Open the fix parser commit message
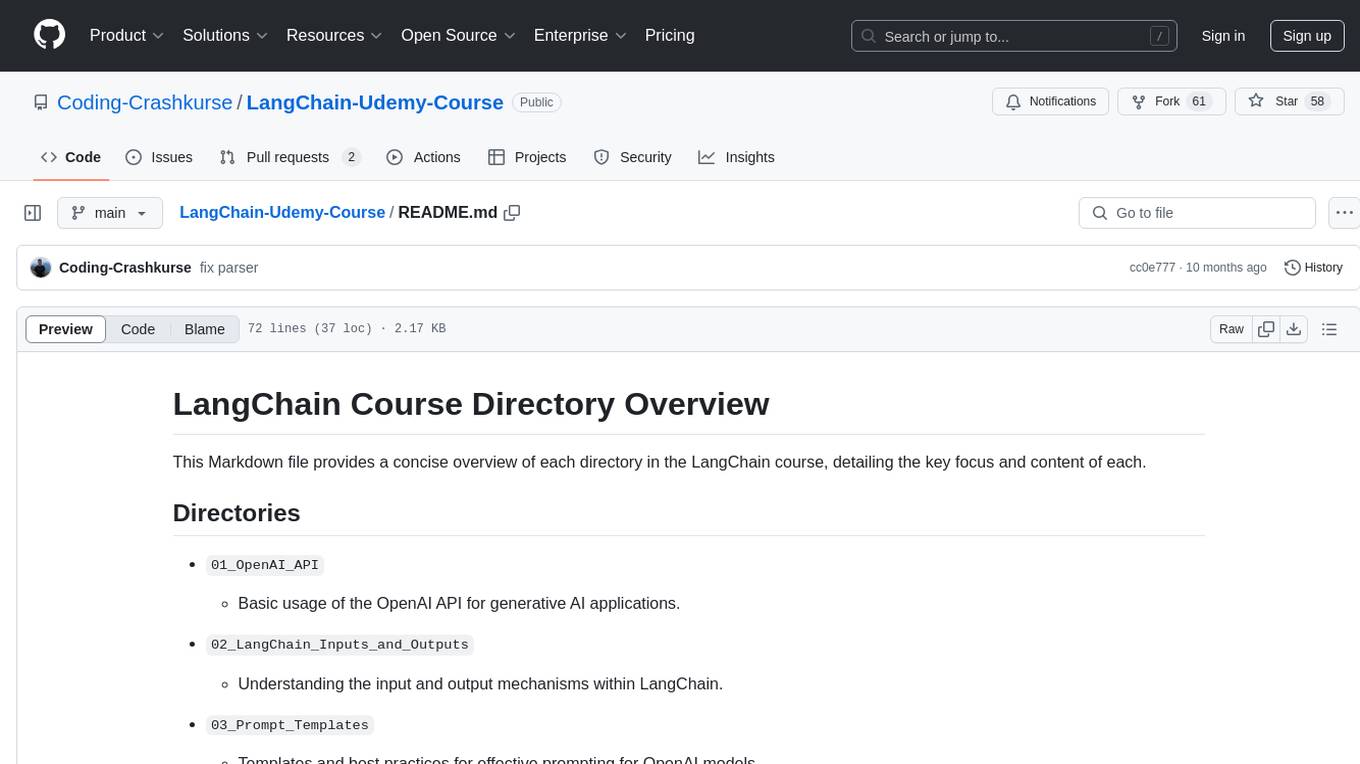1360x764 pixels. point(228,268)
